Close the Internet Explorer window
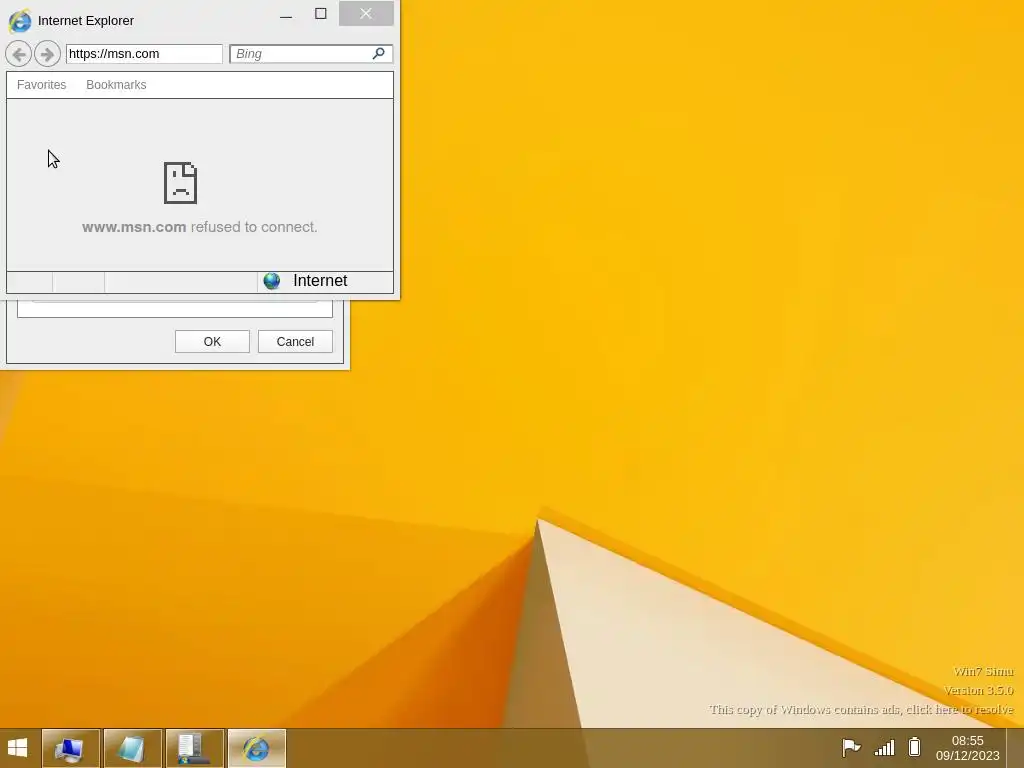Image resolution: width=1024 pixels, height=768 pixels. click(x=366, y=14)
